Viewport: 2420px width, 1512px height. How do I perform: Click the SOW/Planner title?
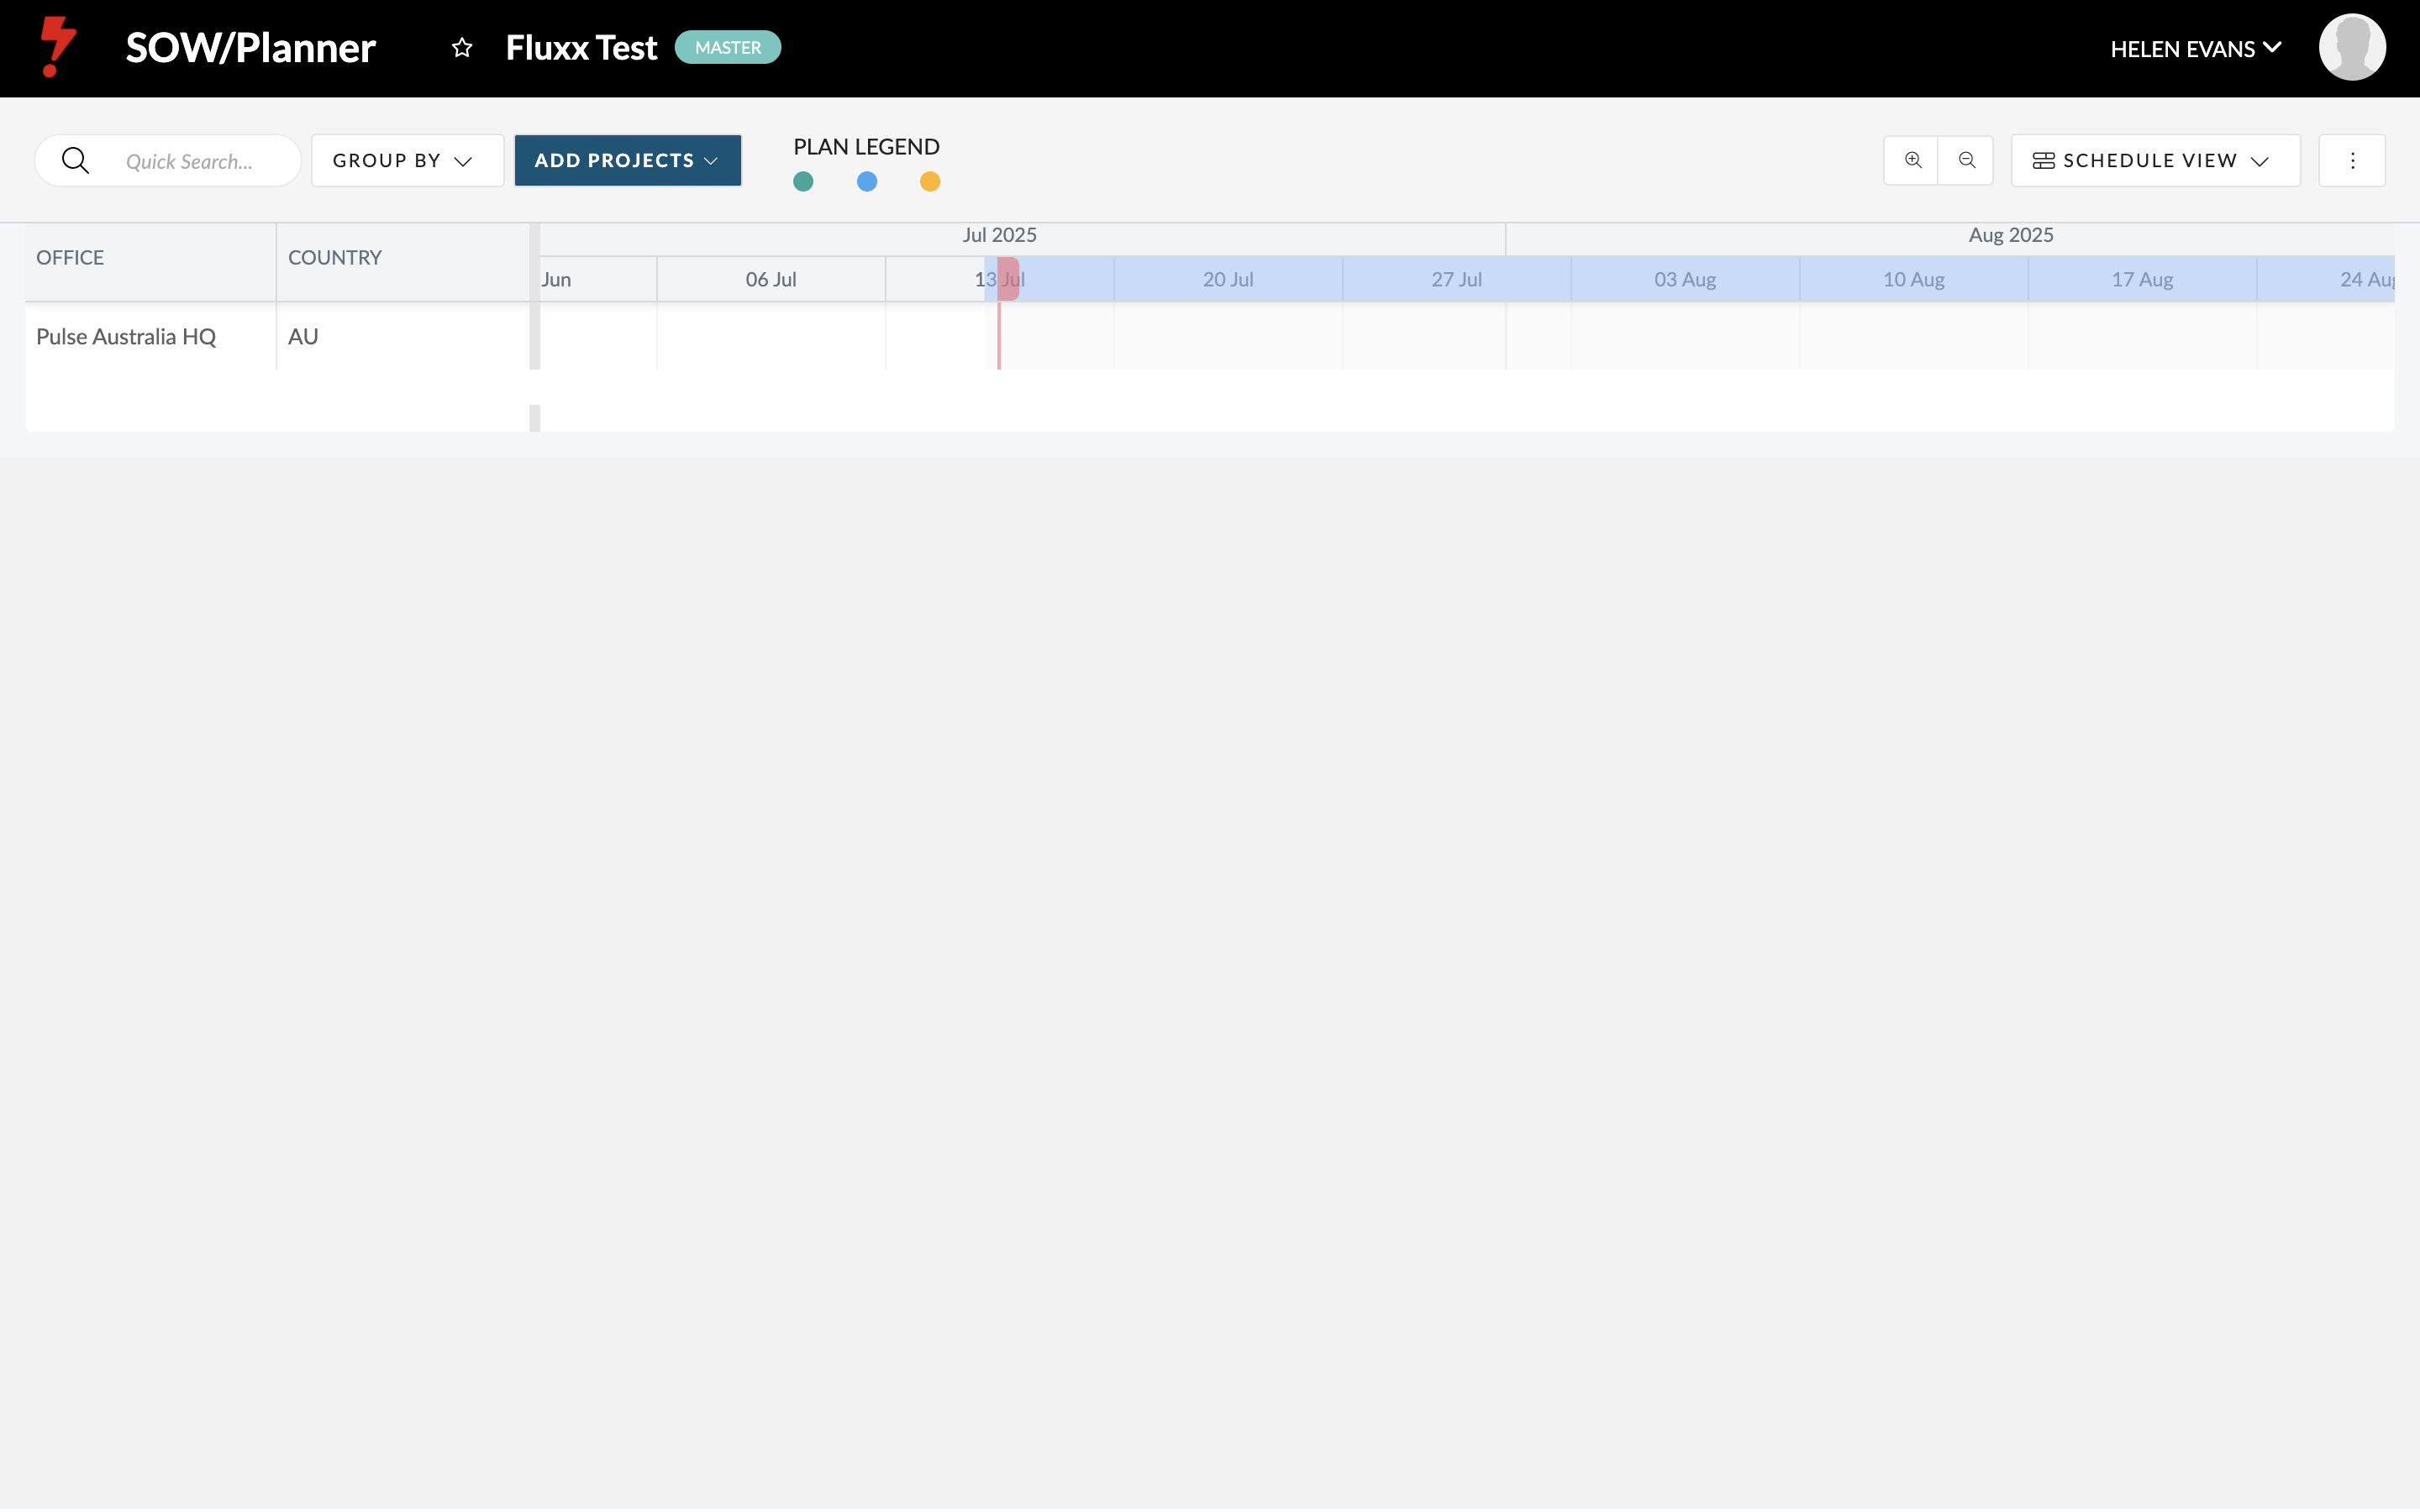point(250,47)
